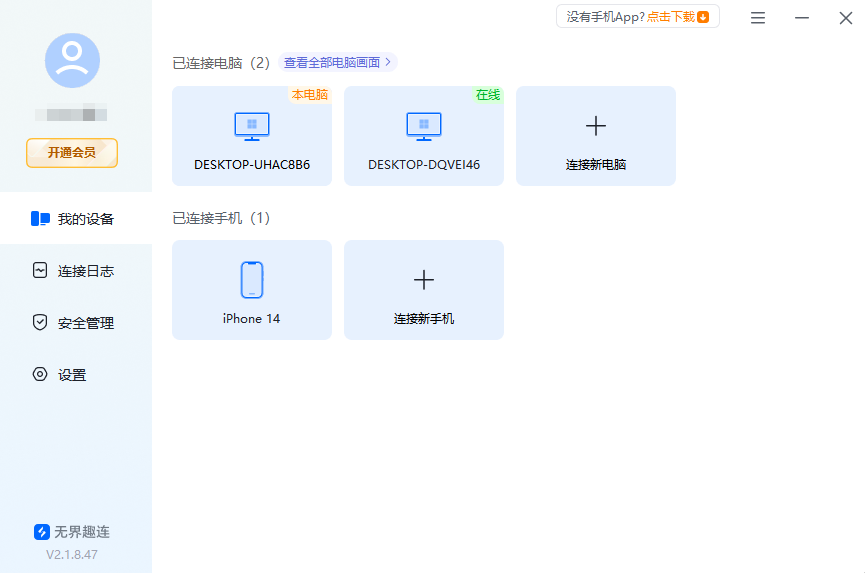Click the 连接新电脑 label
The height and width of the screenshot is (573, 865).
596,164
